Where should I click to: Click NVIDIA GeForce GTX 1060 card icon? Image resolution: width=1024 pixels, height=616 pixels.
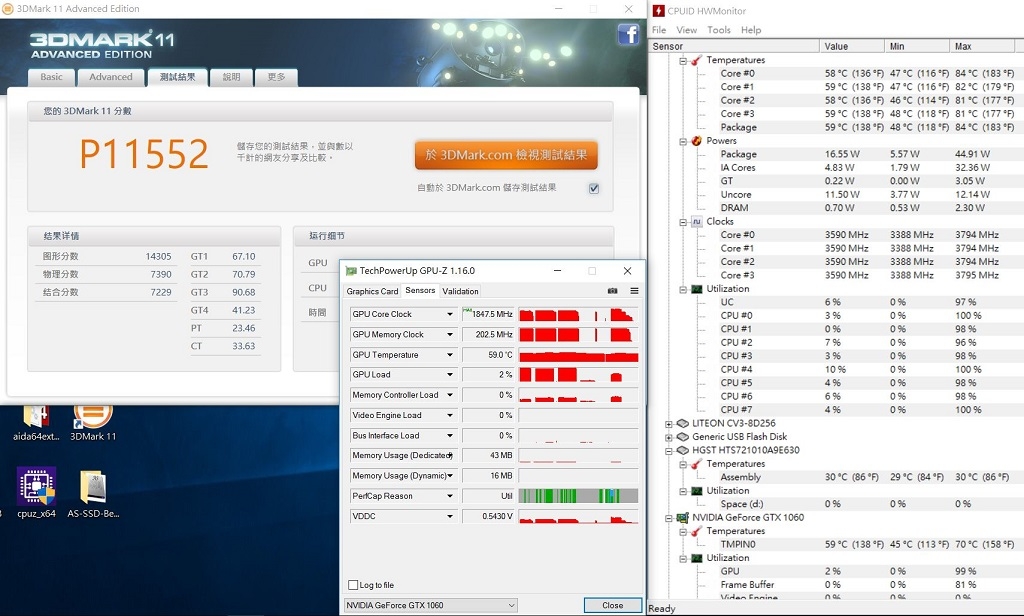click(682, 517)
